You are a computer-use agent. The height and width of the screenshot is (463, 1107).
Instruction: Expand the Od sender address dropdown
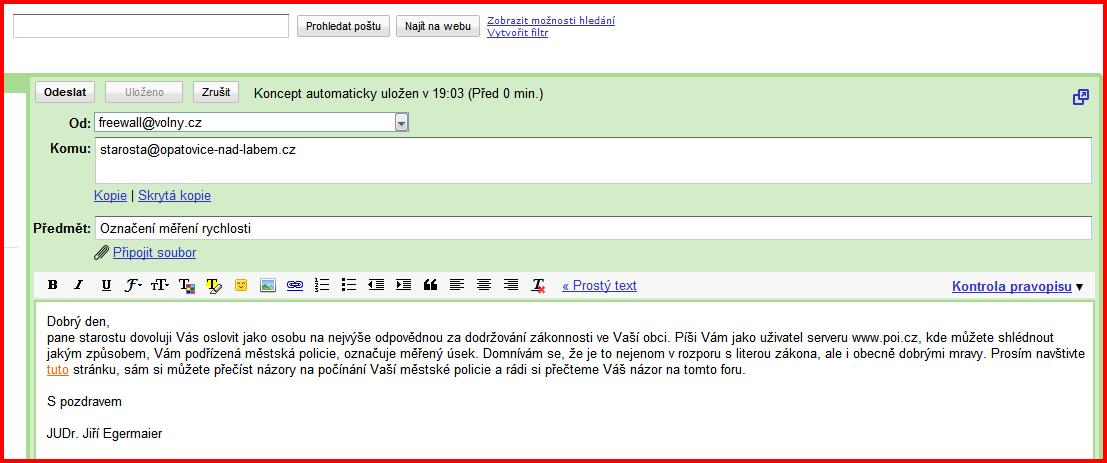click(401, 123)
